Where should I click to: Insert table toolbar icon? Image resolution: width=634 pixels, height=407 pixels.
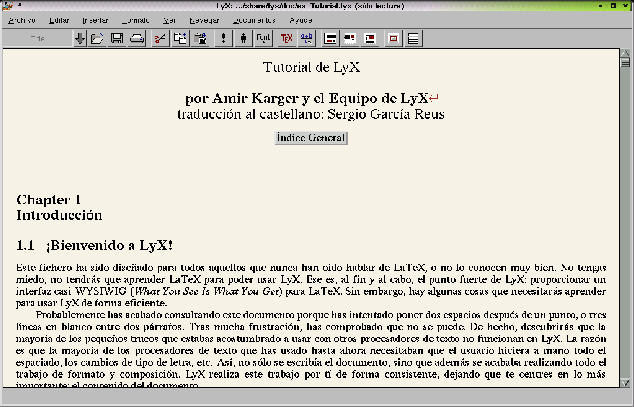413,38
